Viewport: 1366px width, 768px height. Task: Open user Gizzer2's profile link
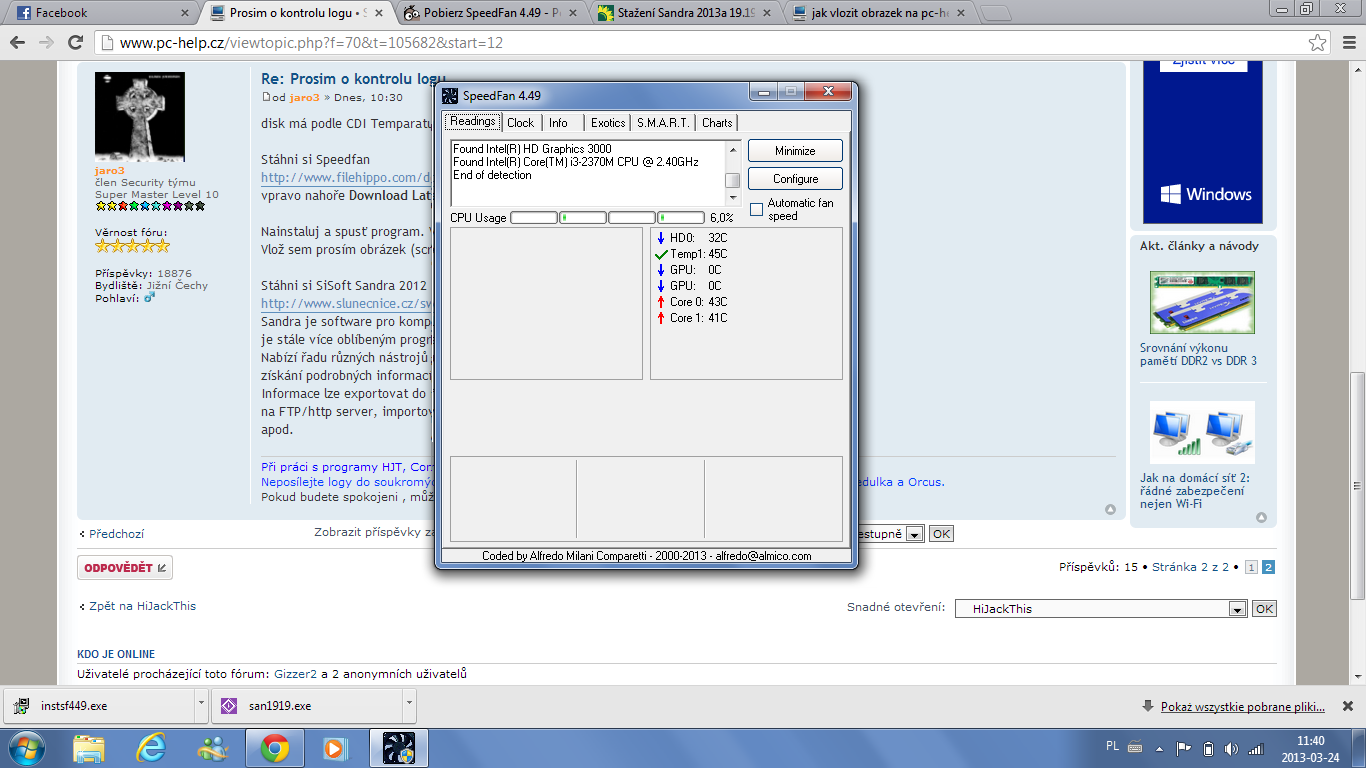click(293, 674)
